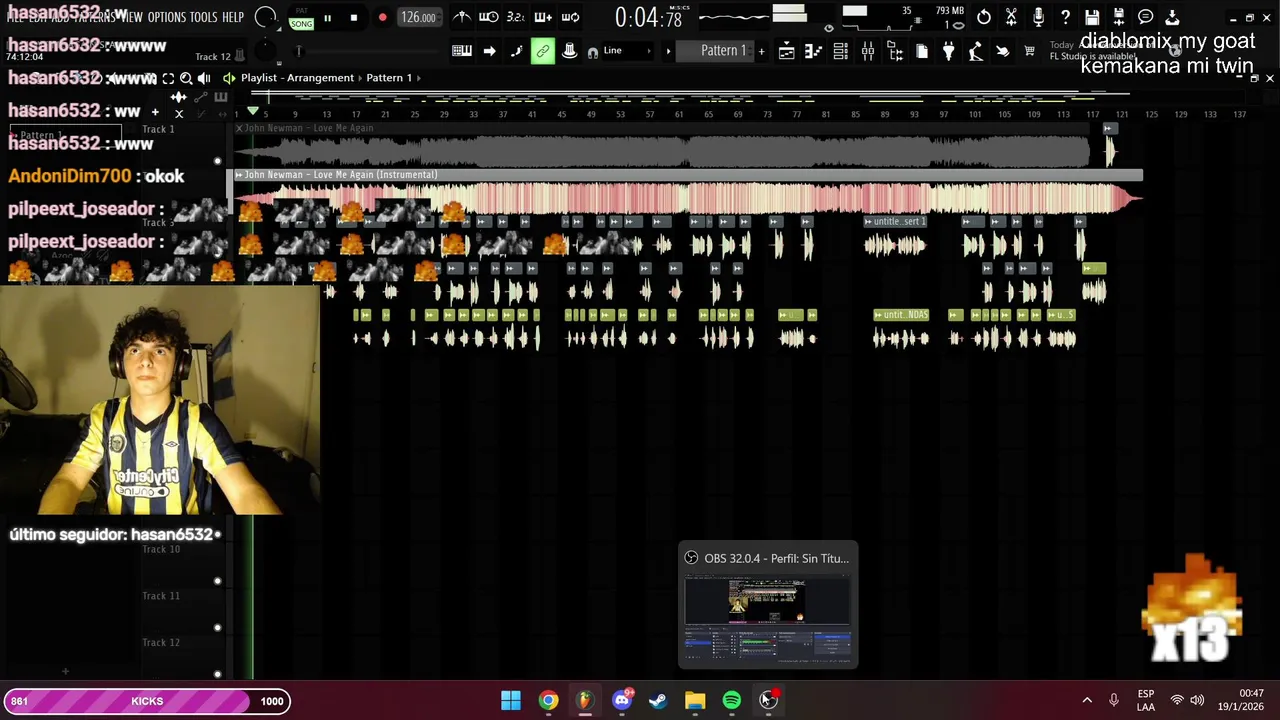Click the one-click recording microphone icon
Image resolution: width=1280 pixels, height=720 pixels.
coord(1038,17)
